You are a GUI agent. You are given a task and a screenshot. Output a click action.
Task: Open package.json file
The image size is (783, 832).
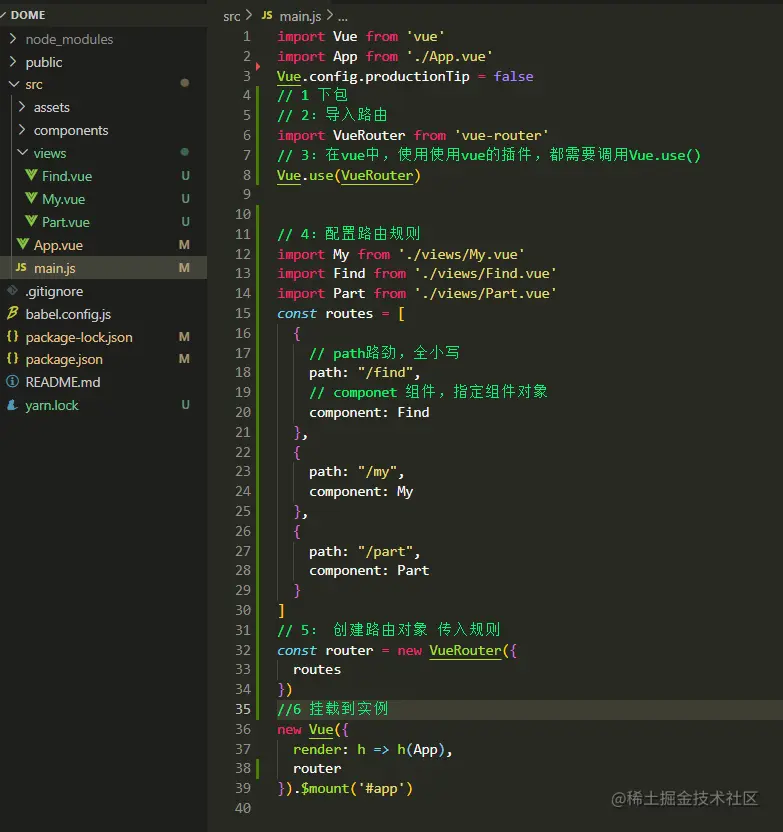(64, 359)
